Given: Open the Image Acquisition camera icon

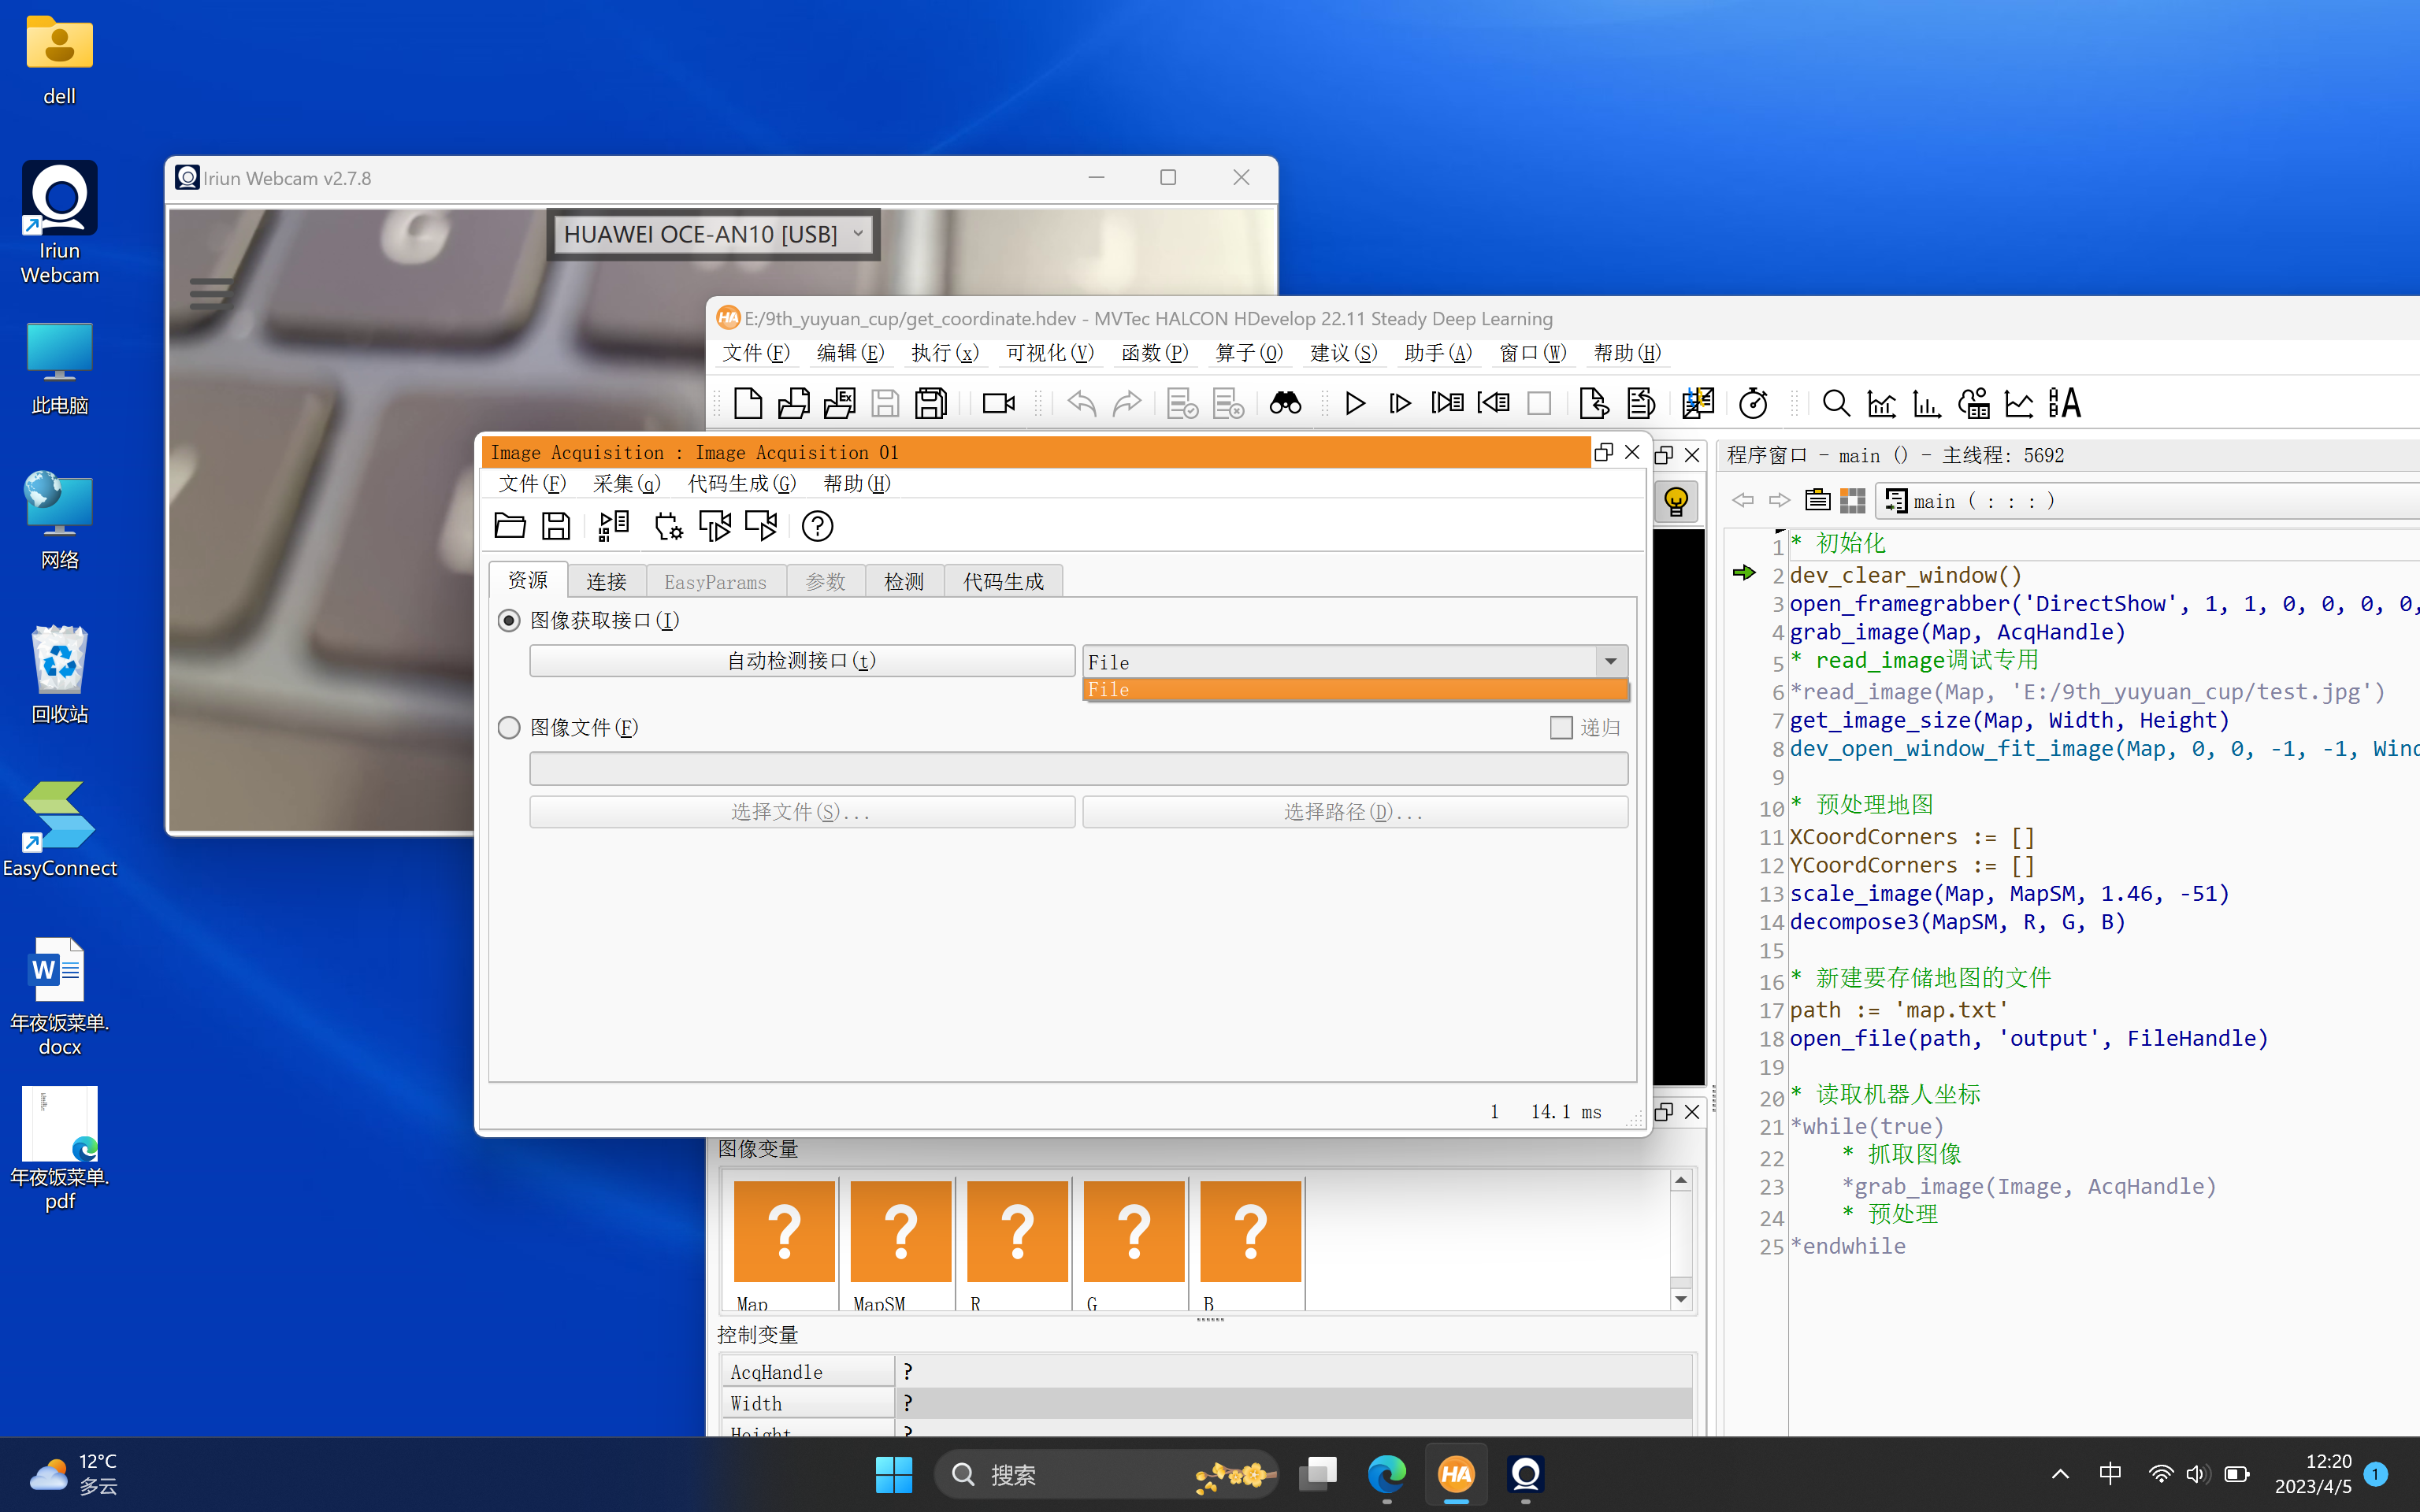Looking at the screenshot, I should pos(998,403).
